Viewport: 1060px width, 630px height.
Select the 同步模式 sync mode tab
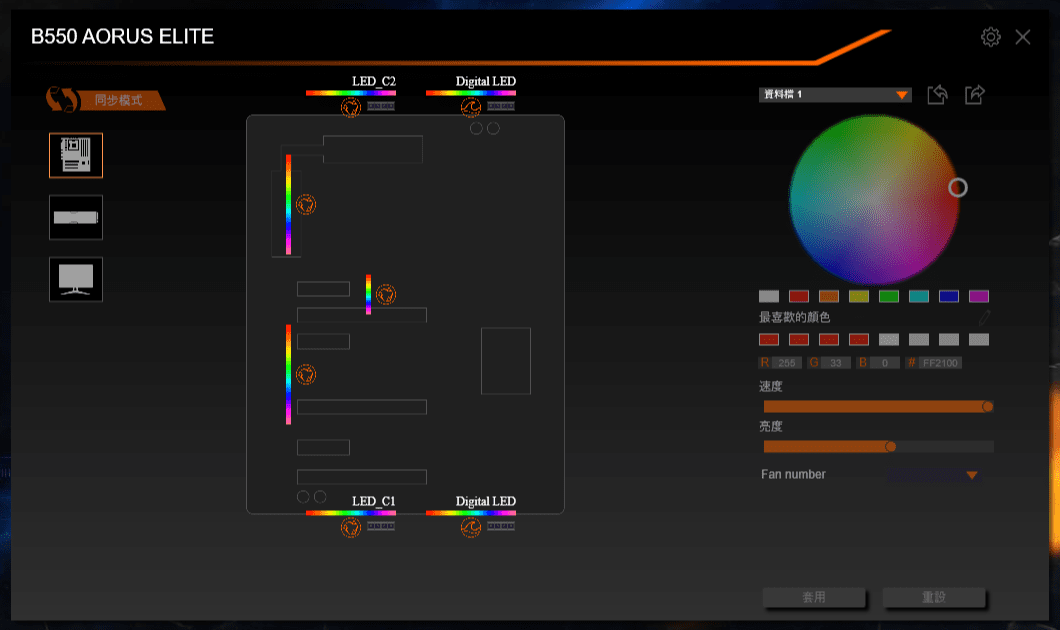click(115, 100)
